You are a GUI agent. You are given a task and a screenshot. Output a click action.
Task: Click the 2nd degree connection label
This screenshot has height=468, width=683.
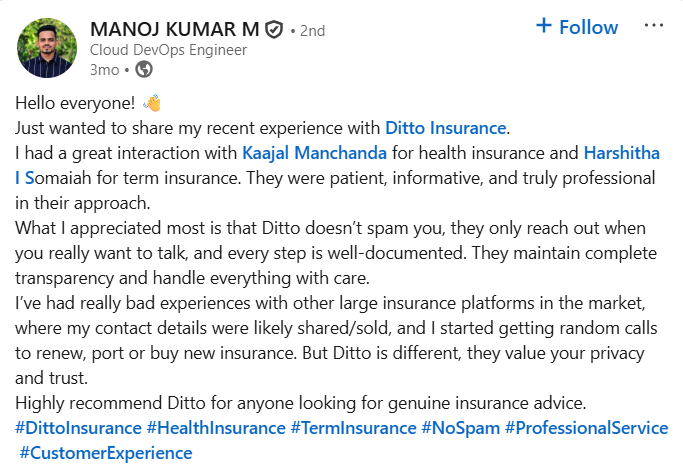click(x=312, y=31)
